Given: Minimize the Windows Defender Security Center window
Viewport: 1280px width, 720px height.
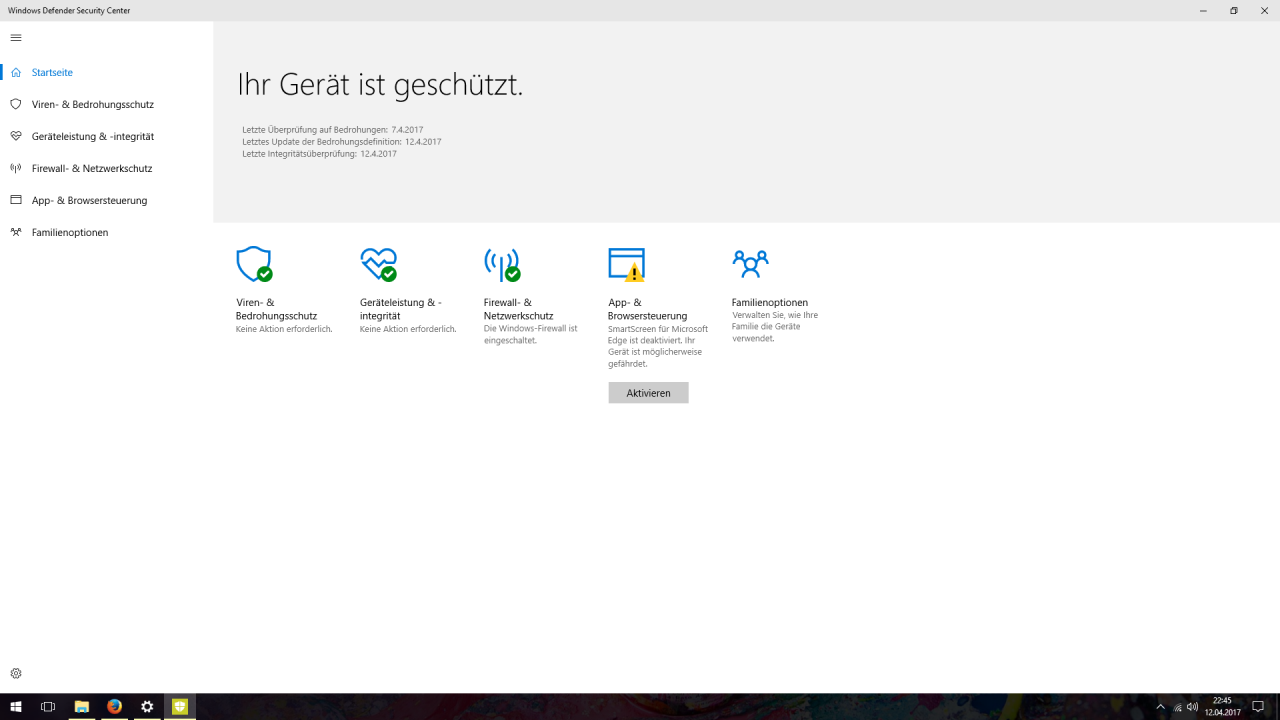Looking at the screenshot, I should (1203, 10).
